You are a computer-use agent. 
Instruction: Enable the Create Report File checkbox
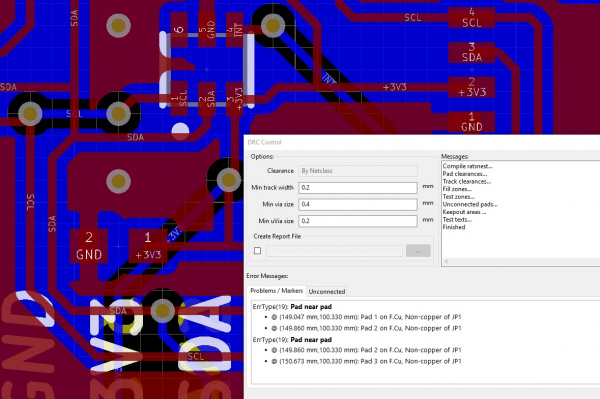258,251
